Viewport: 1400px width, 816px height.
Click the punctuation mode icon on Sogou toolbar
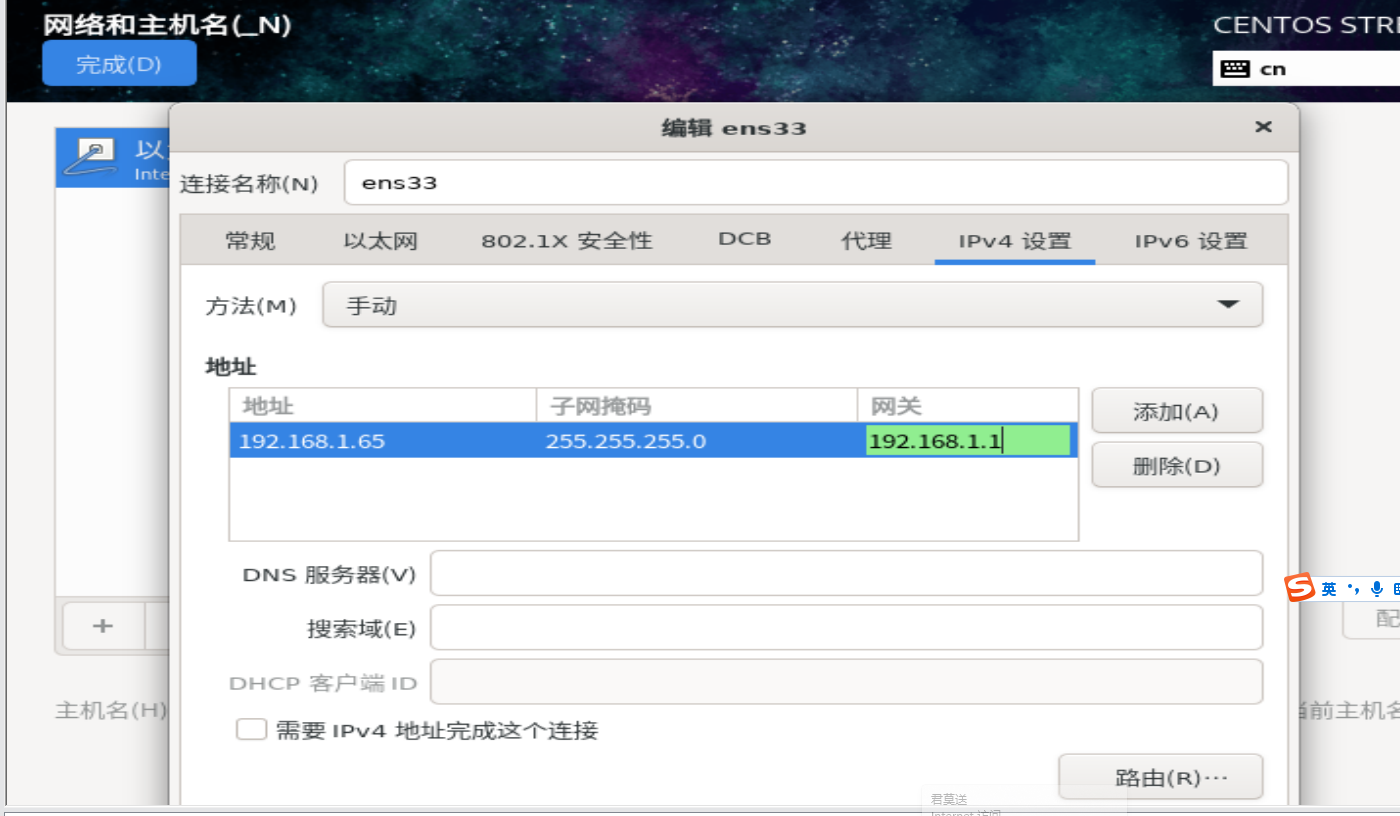[x=1354, y=588]
